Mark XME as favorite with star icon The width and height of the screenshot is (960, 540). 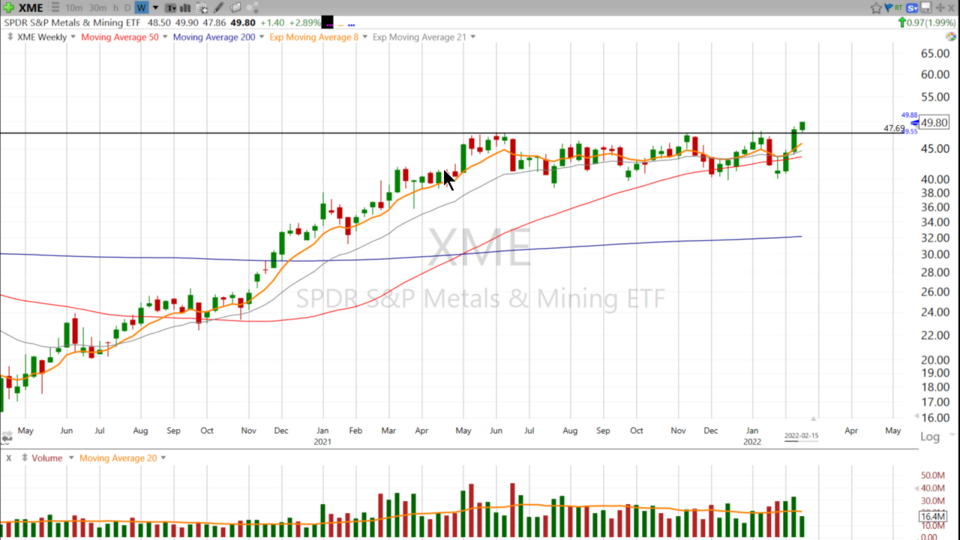876,8
